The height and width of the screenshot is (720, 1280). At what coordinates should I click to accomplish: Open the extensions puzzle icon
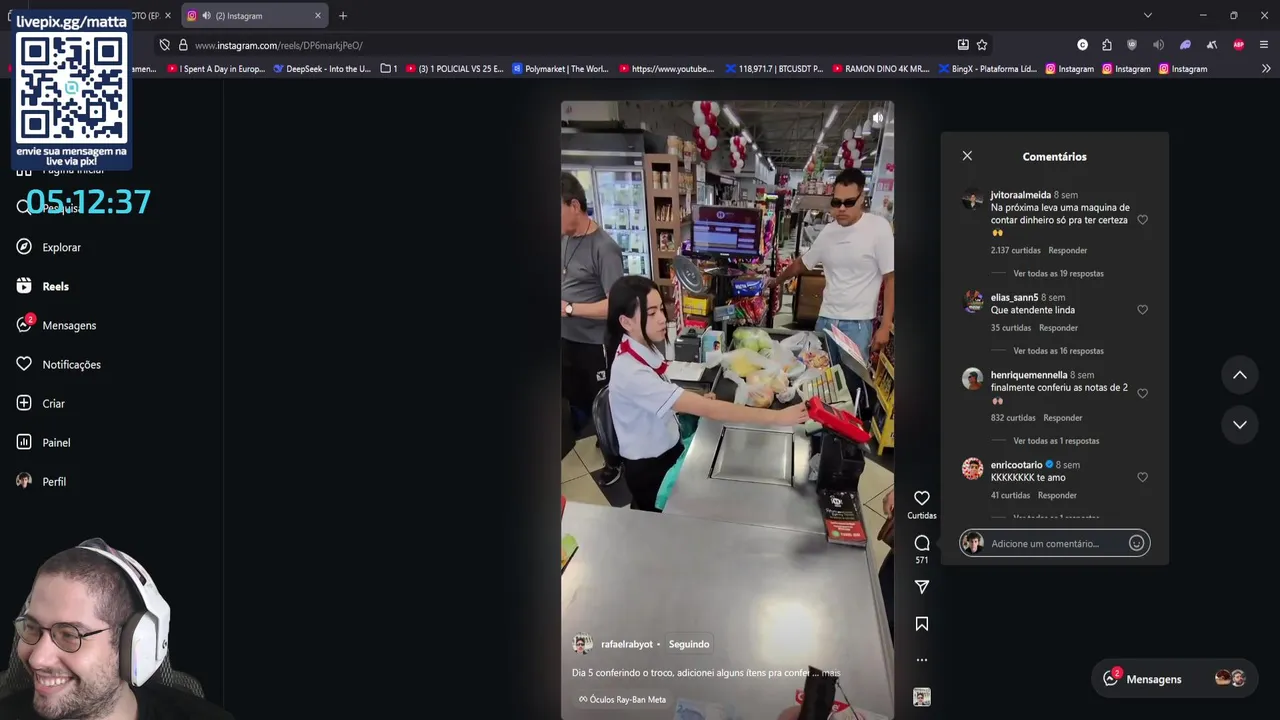(x=1107, y=45)
